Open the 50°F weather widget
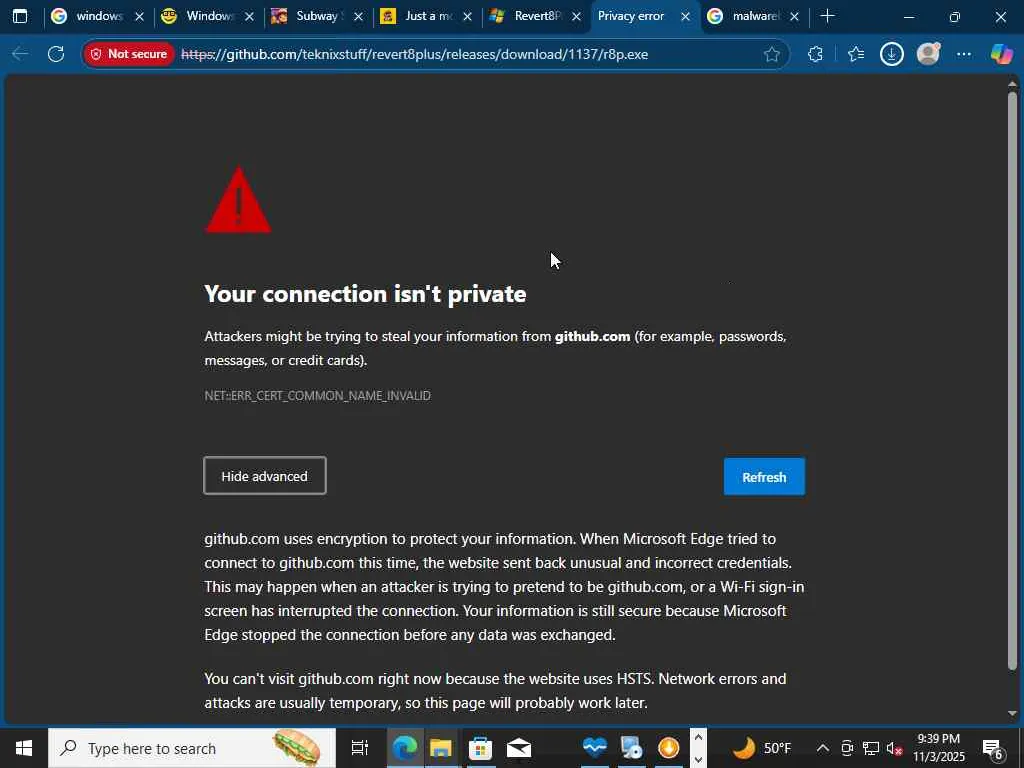The width and height of the screenshot is (1024, 768). (x=762, y=748)
